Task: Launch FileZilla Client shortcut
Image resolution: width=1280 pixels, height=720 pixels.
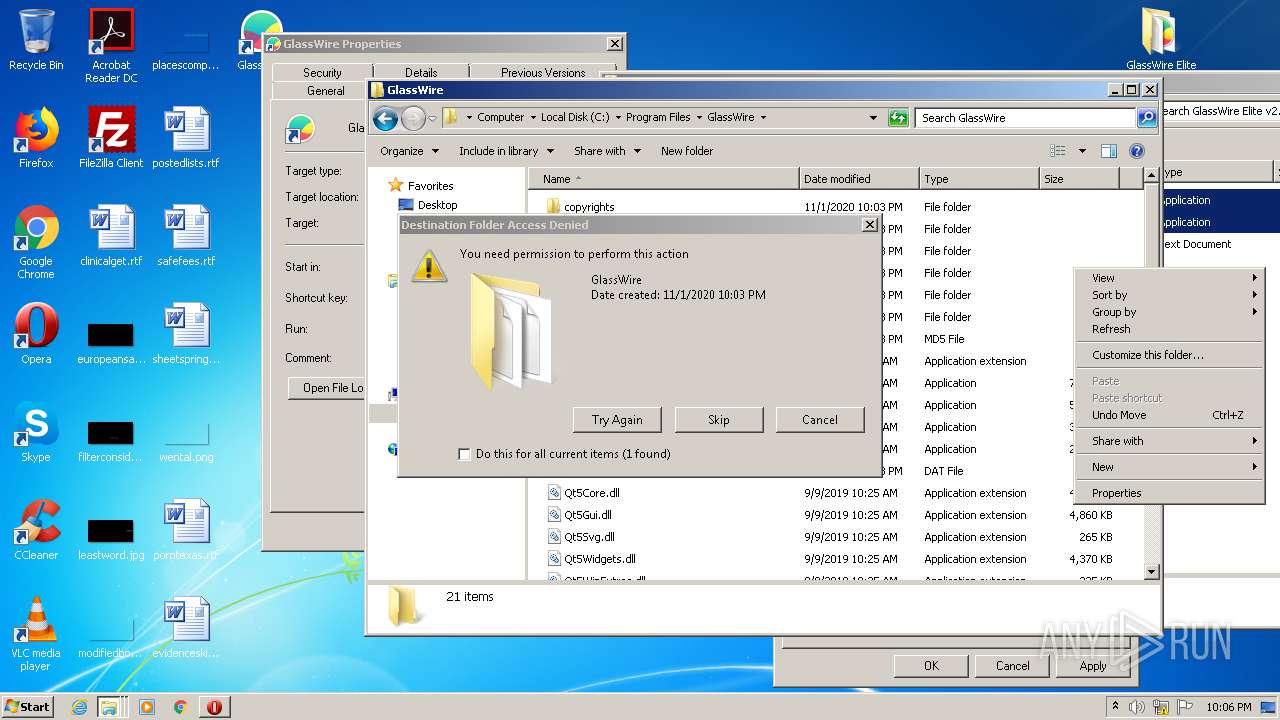Action: click(x=111, y=138)
